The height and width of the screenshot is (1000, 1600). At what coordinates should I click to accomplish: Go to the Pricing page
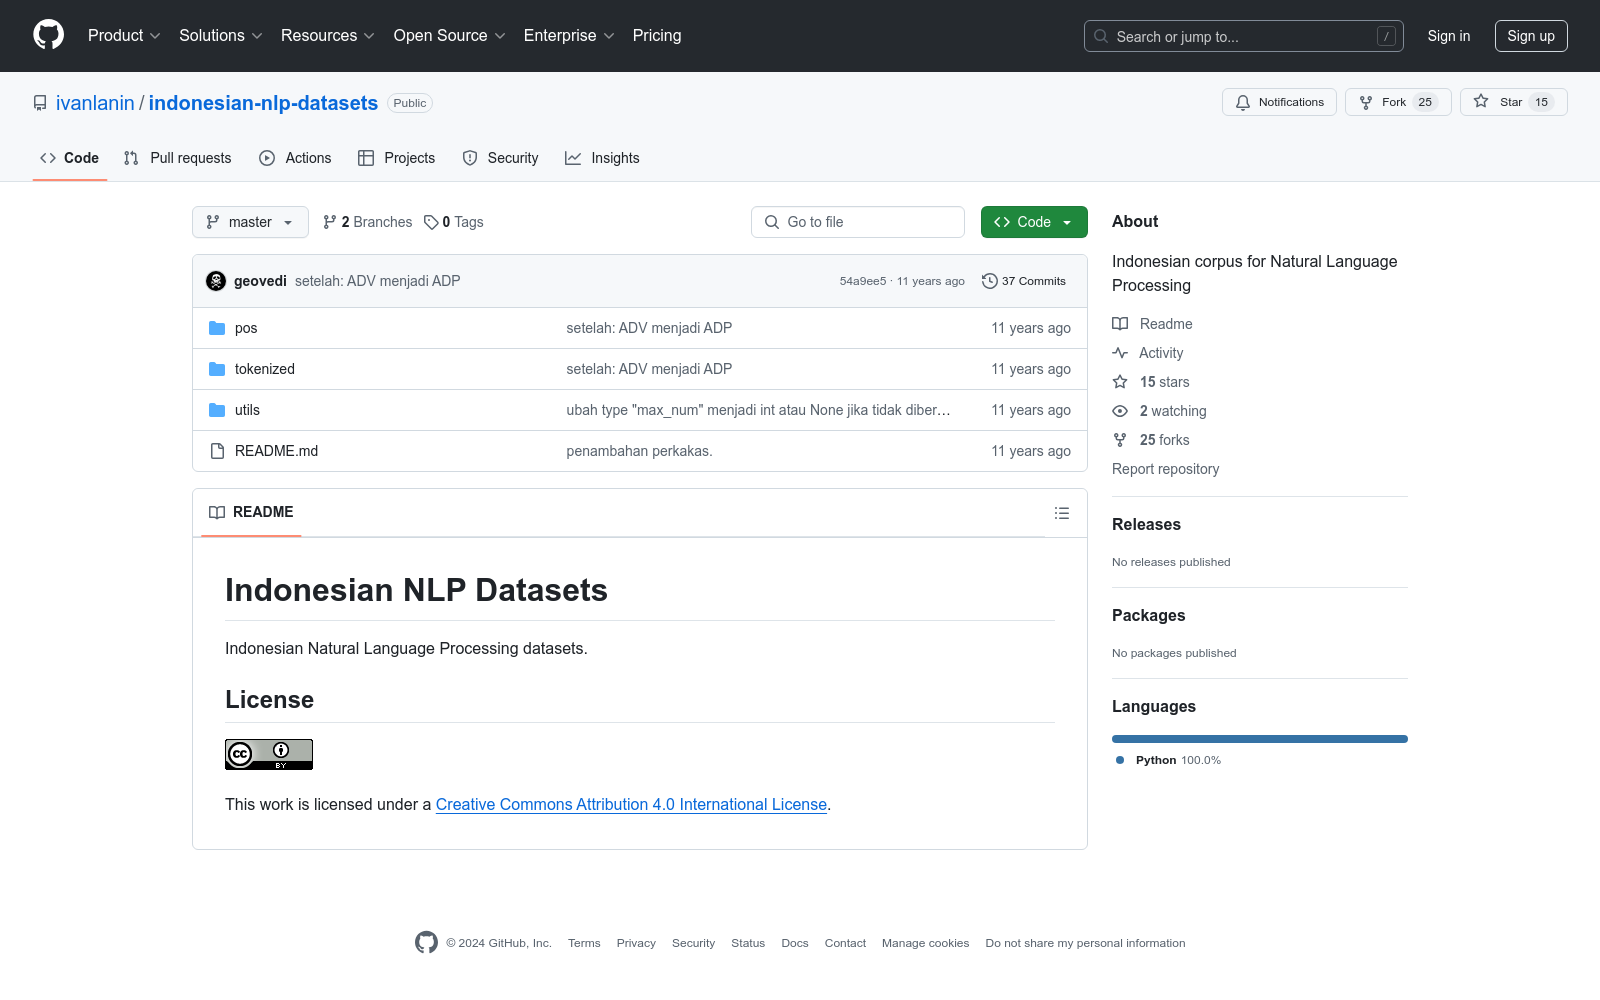click(x=657, y=36)
